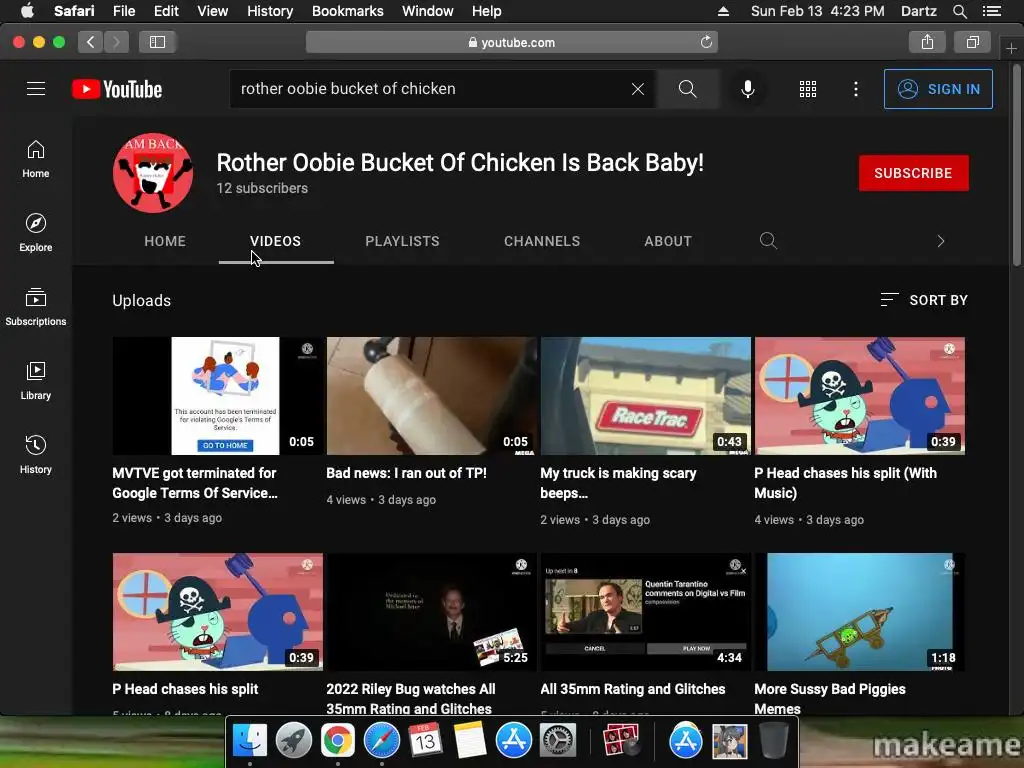1024x768 pixels.
Task: Click the channel avatar picture
Action: pyautogui.click(x=153, y=173)
